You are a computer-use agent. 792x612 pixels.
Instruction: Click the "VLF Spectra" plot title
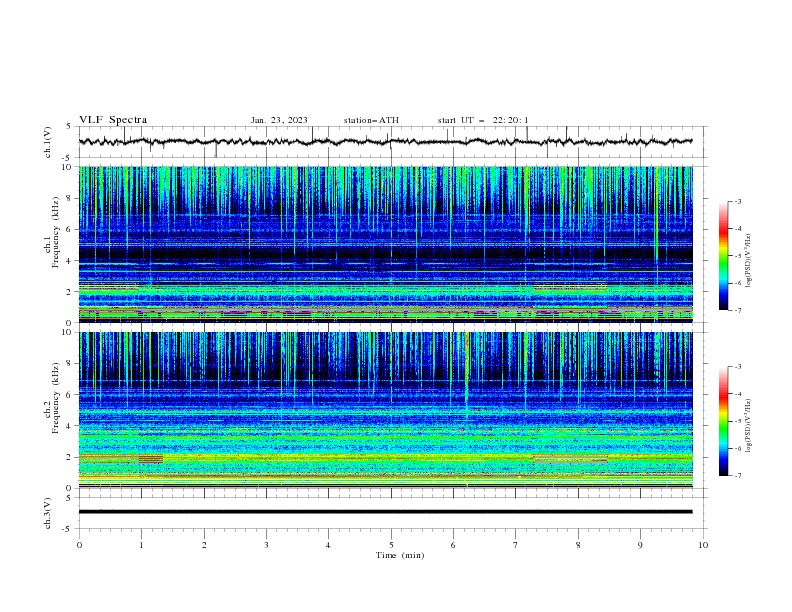point(113,120)
